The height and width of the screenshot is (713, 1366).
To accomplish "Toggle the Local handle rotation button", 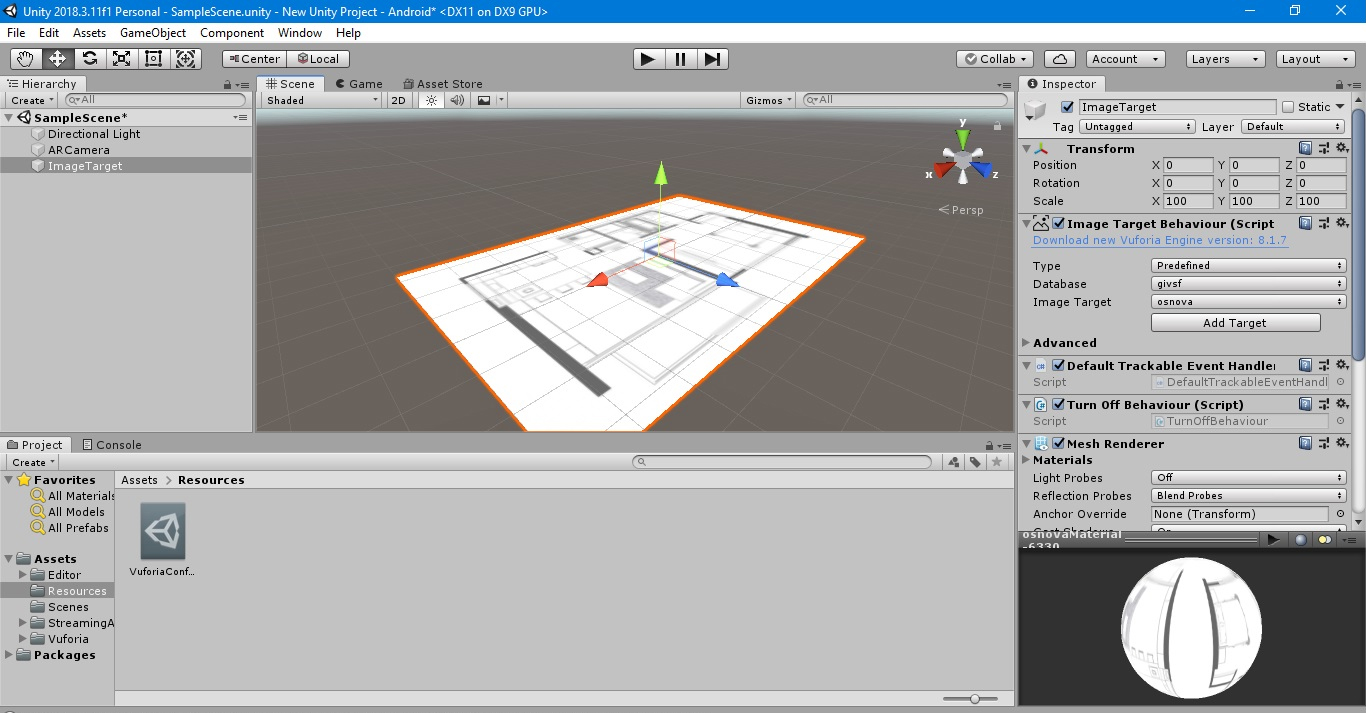I will (x=318, y=59).
